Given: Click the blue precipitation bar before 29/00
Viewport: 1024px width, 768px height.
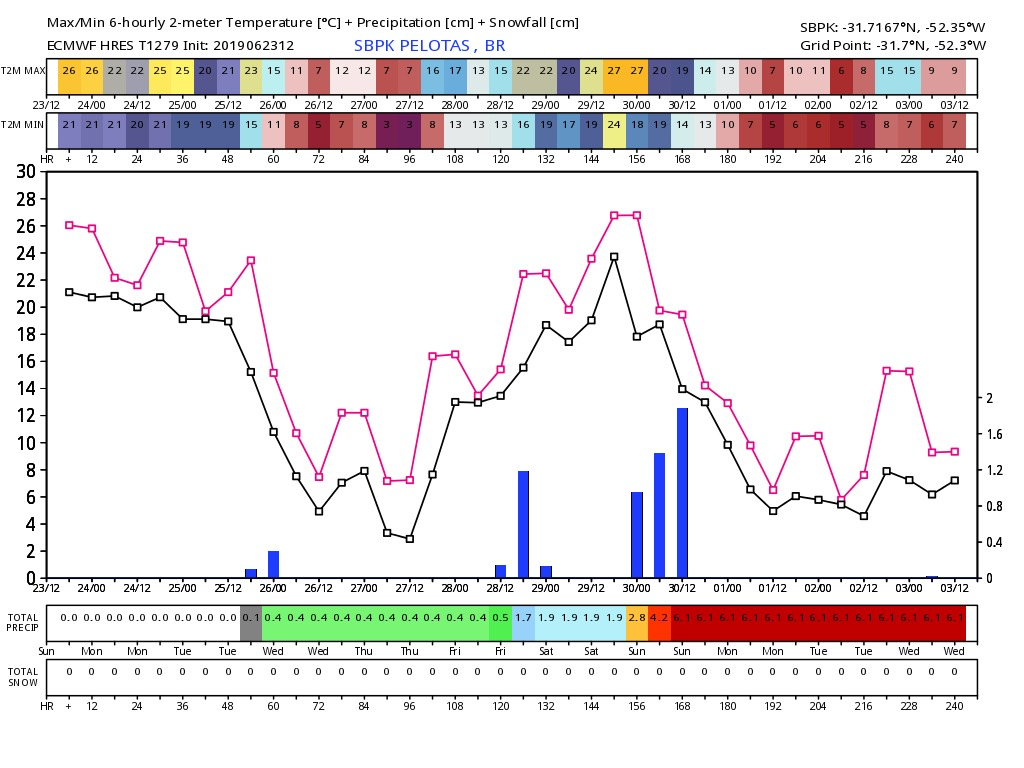Looking at the screenshot, I should click(523, 524).
